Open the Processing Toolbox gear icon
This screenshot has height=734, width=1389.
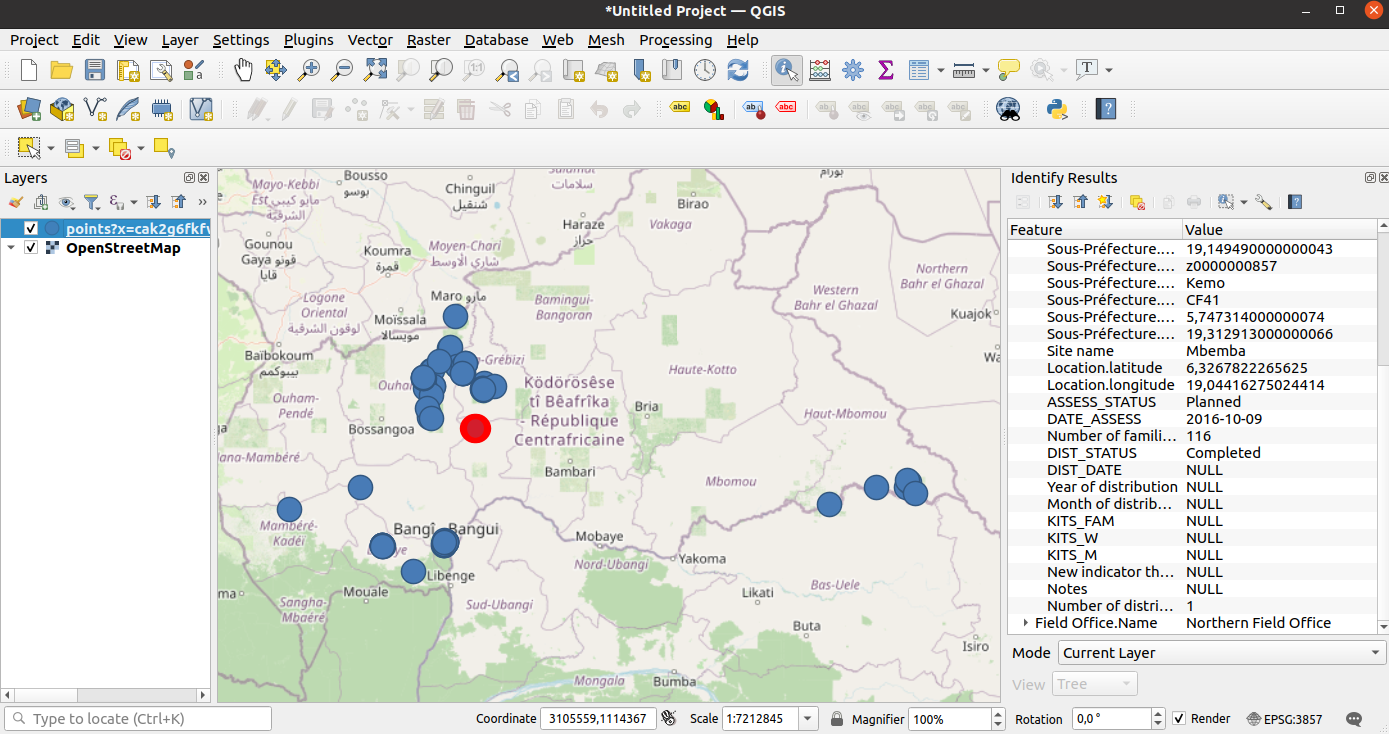[x=852, y=70]
